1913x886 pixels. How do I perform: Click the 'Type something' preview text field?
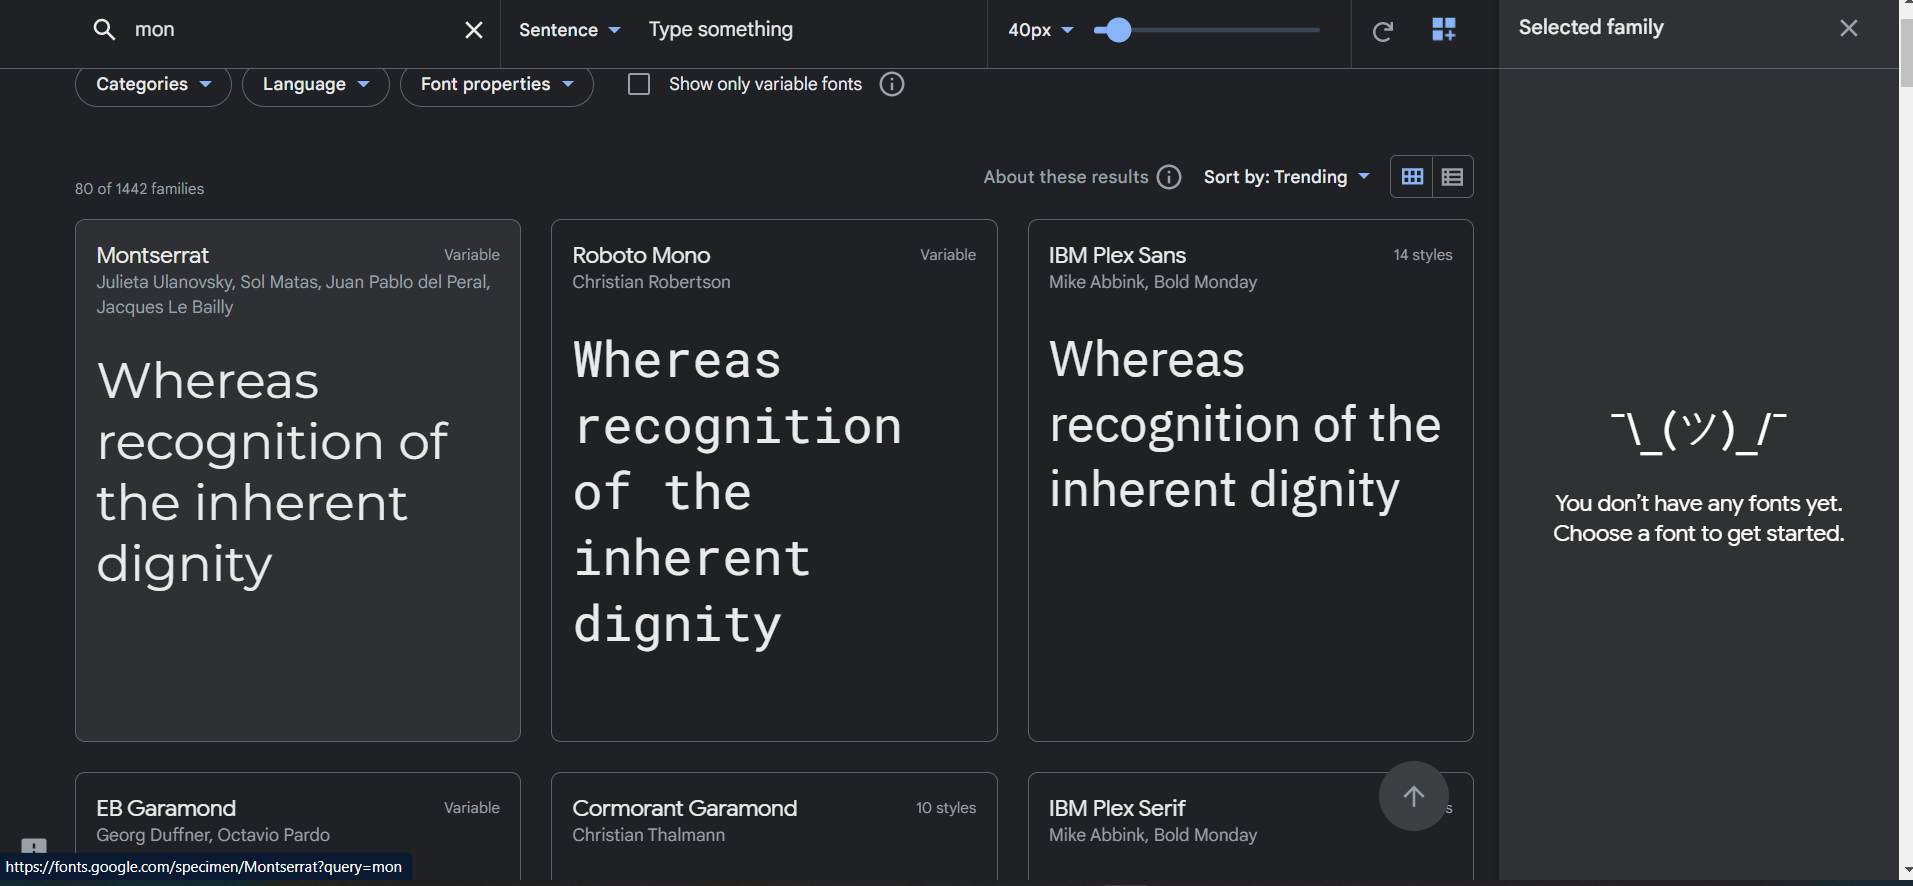(810, 30)
